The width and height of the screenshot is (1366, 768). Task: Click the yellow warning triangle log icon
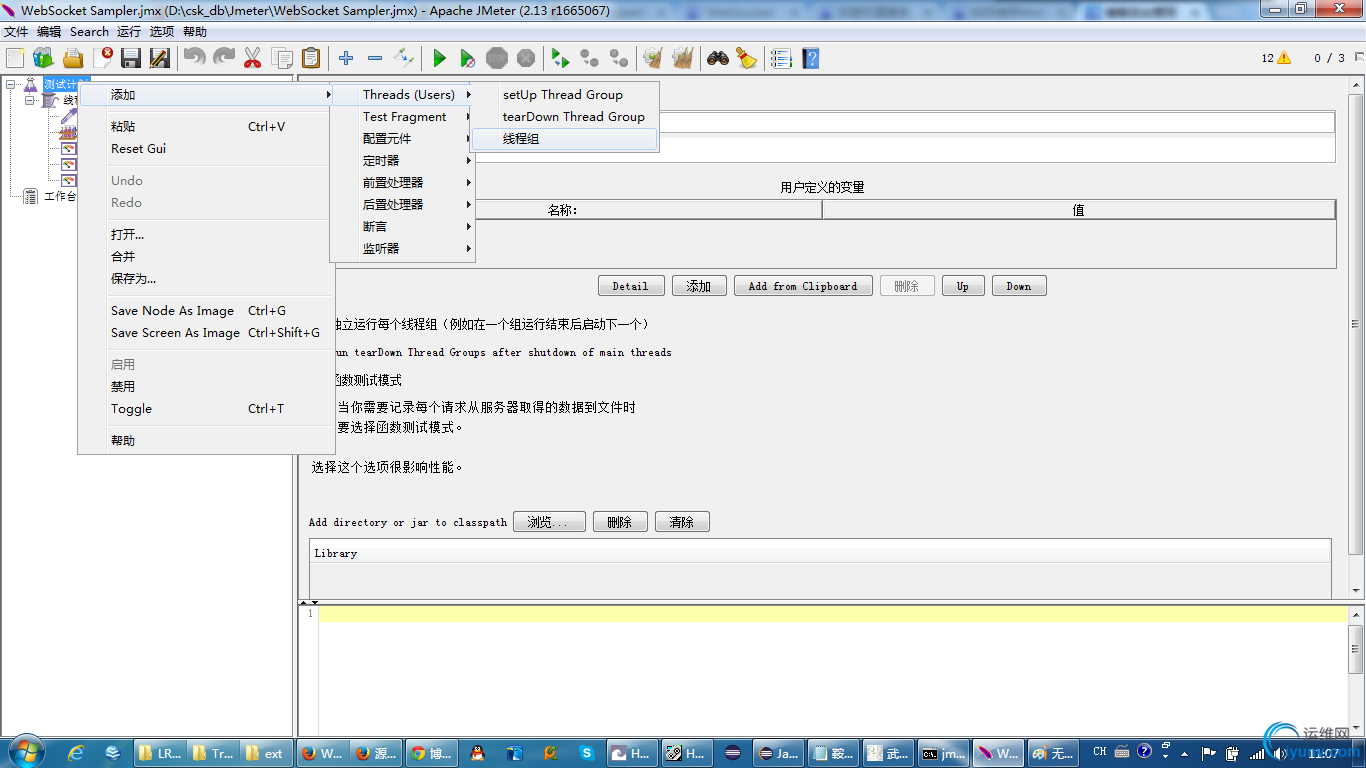coord(1284,58)
